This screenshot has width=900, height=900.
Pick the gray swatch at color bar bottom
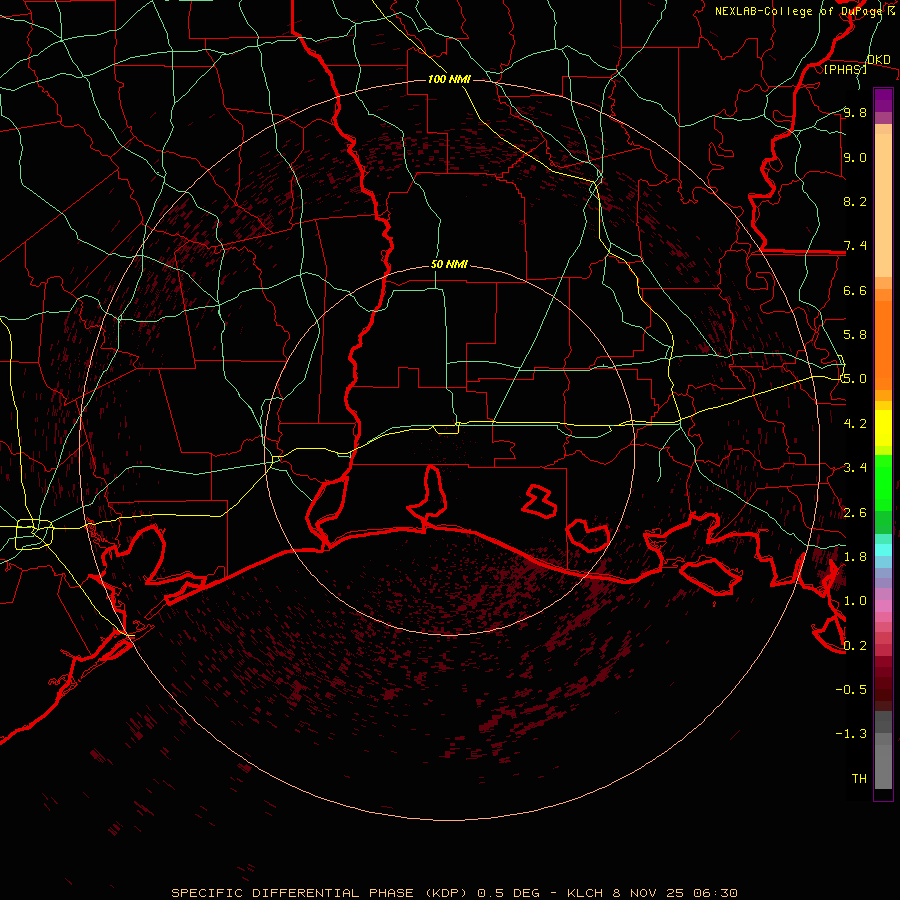pos(883,769)
